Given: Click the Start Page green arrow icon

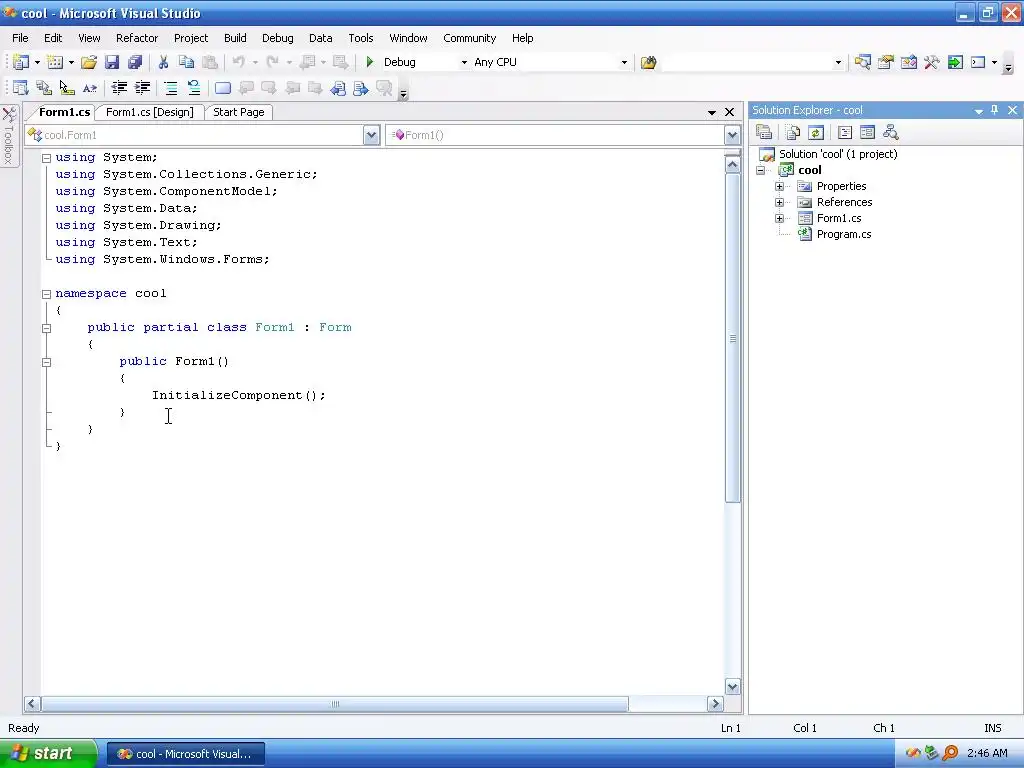Looking at the screenshot, I should tap(955, 63).
